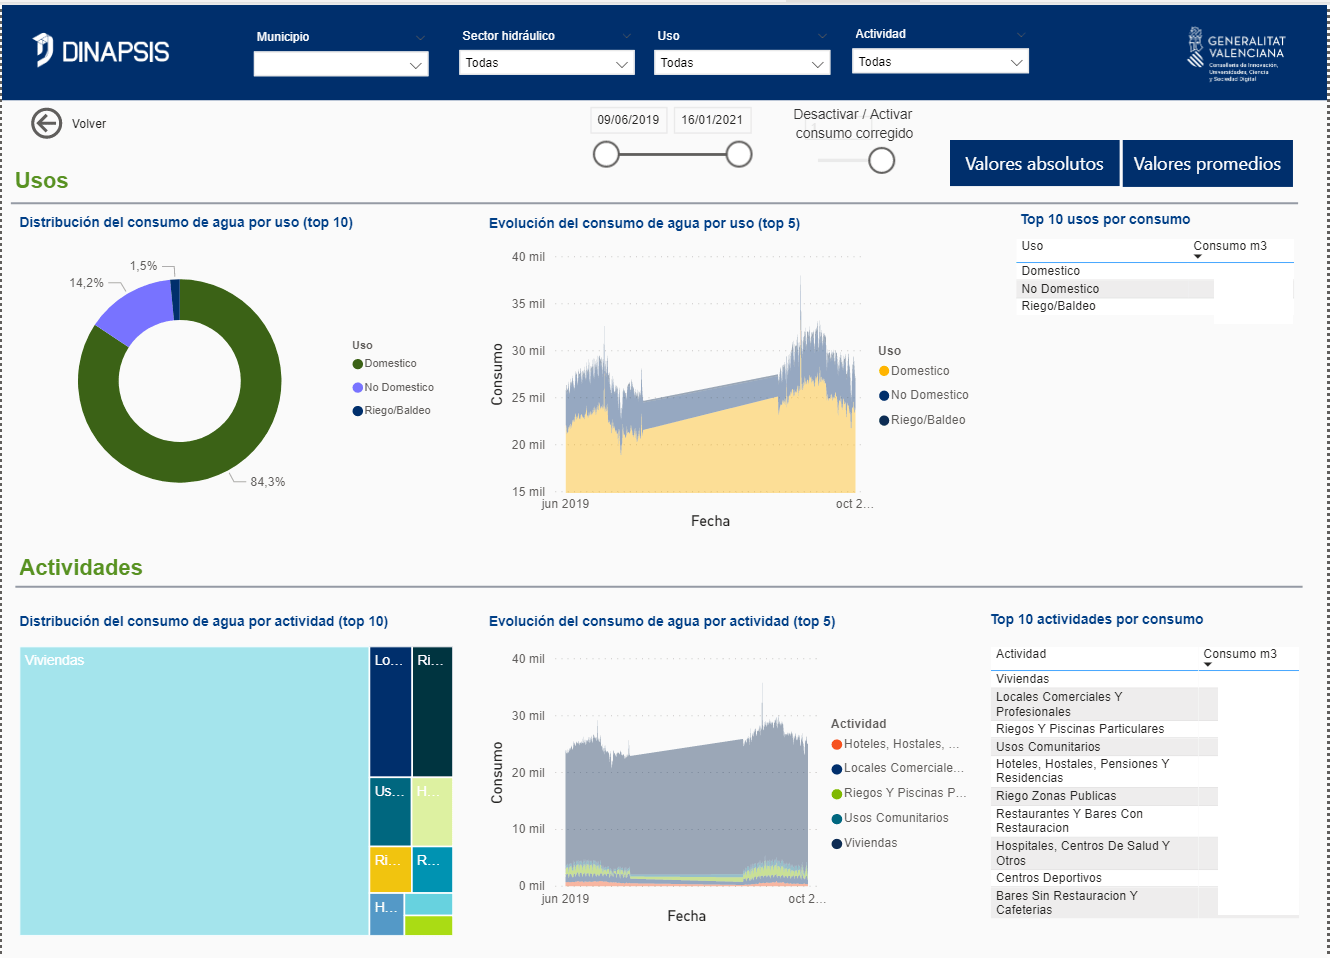Screen dimensions: 1330x958
Task: Click the Riego/Baldeo legend dot in evolution chart
Action: point(884,421)
